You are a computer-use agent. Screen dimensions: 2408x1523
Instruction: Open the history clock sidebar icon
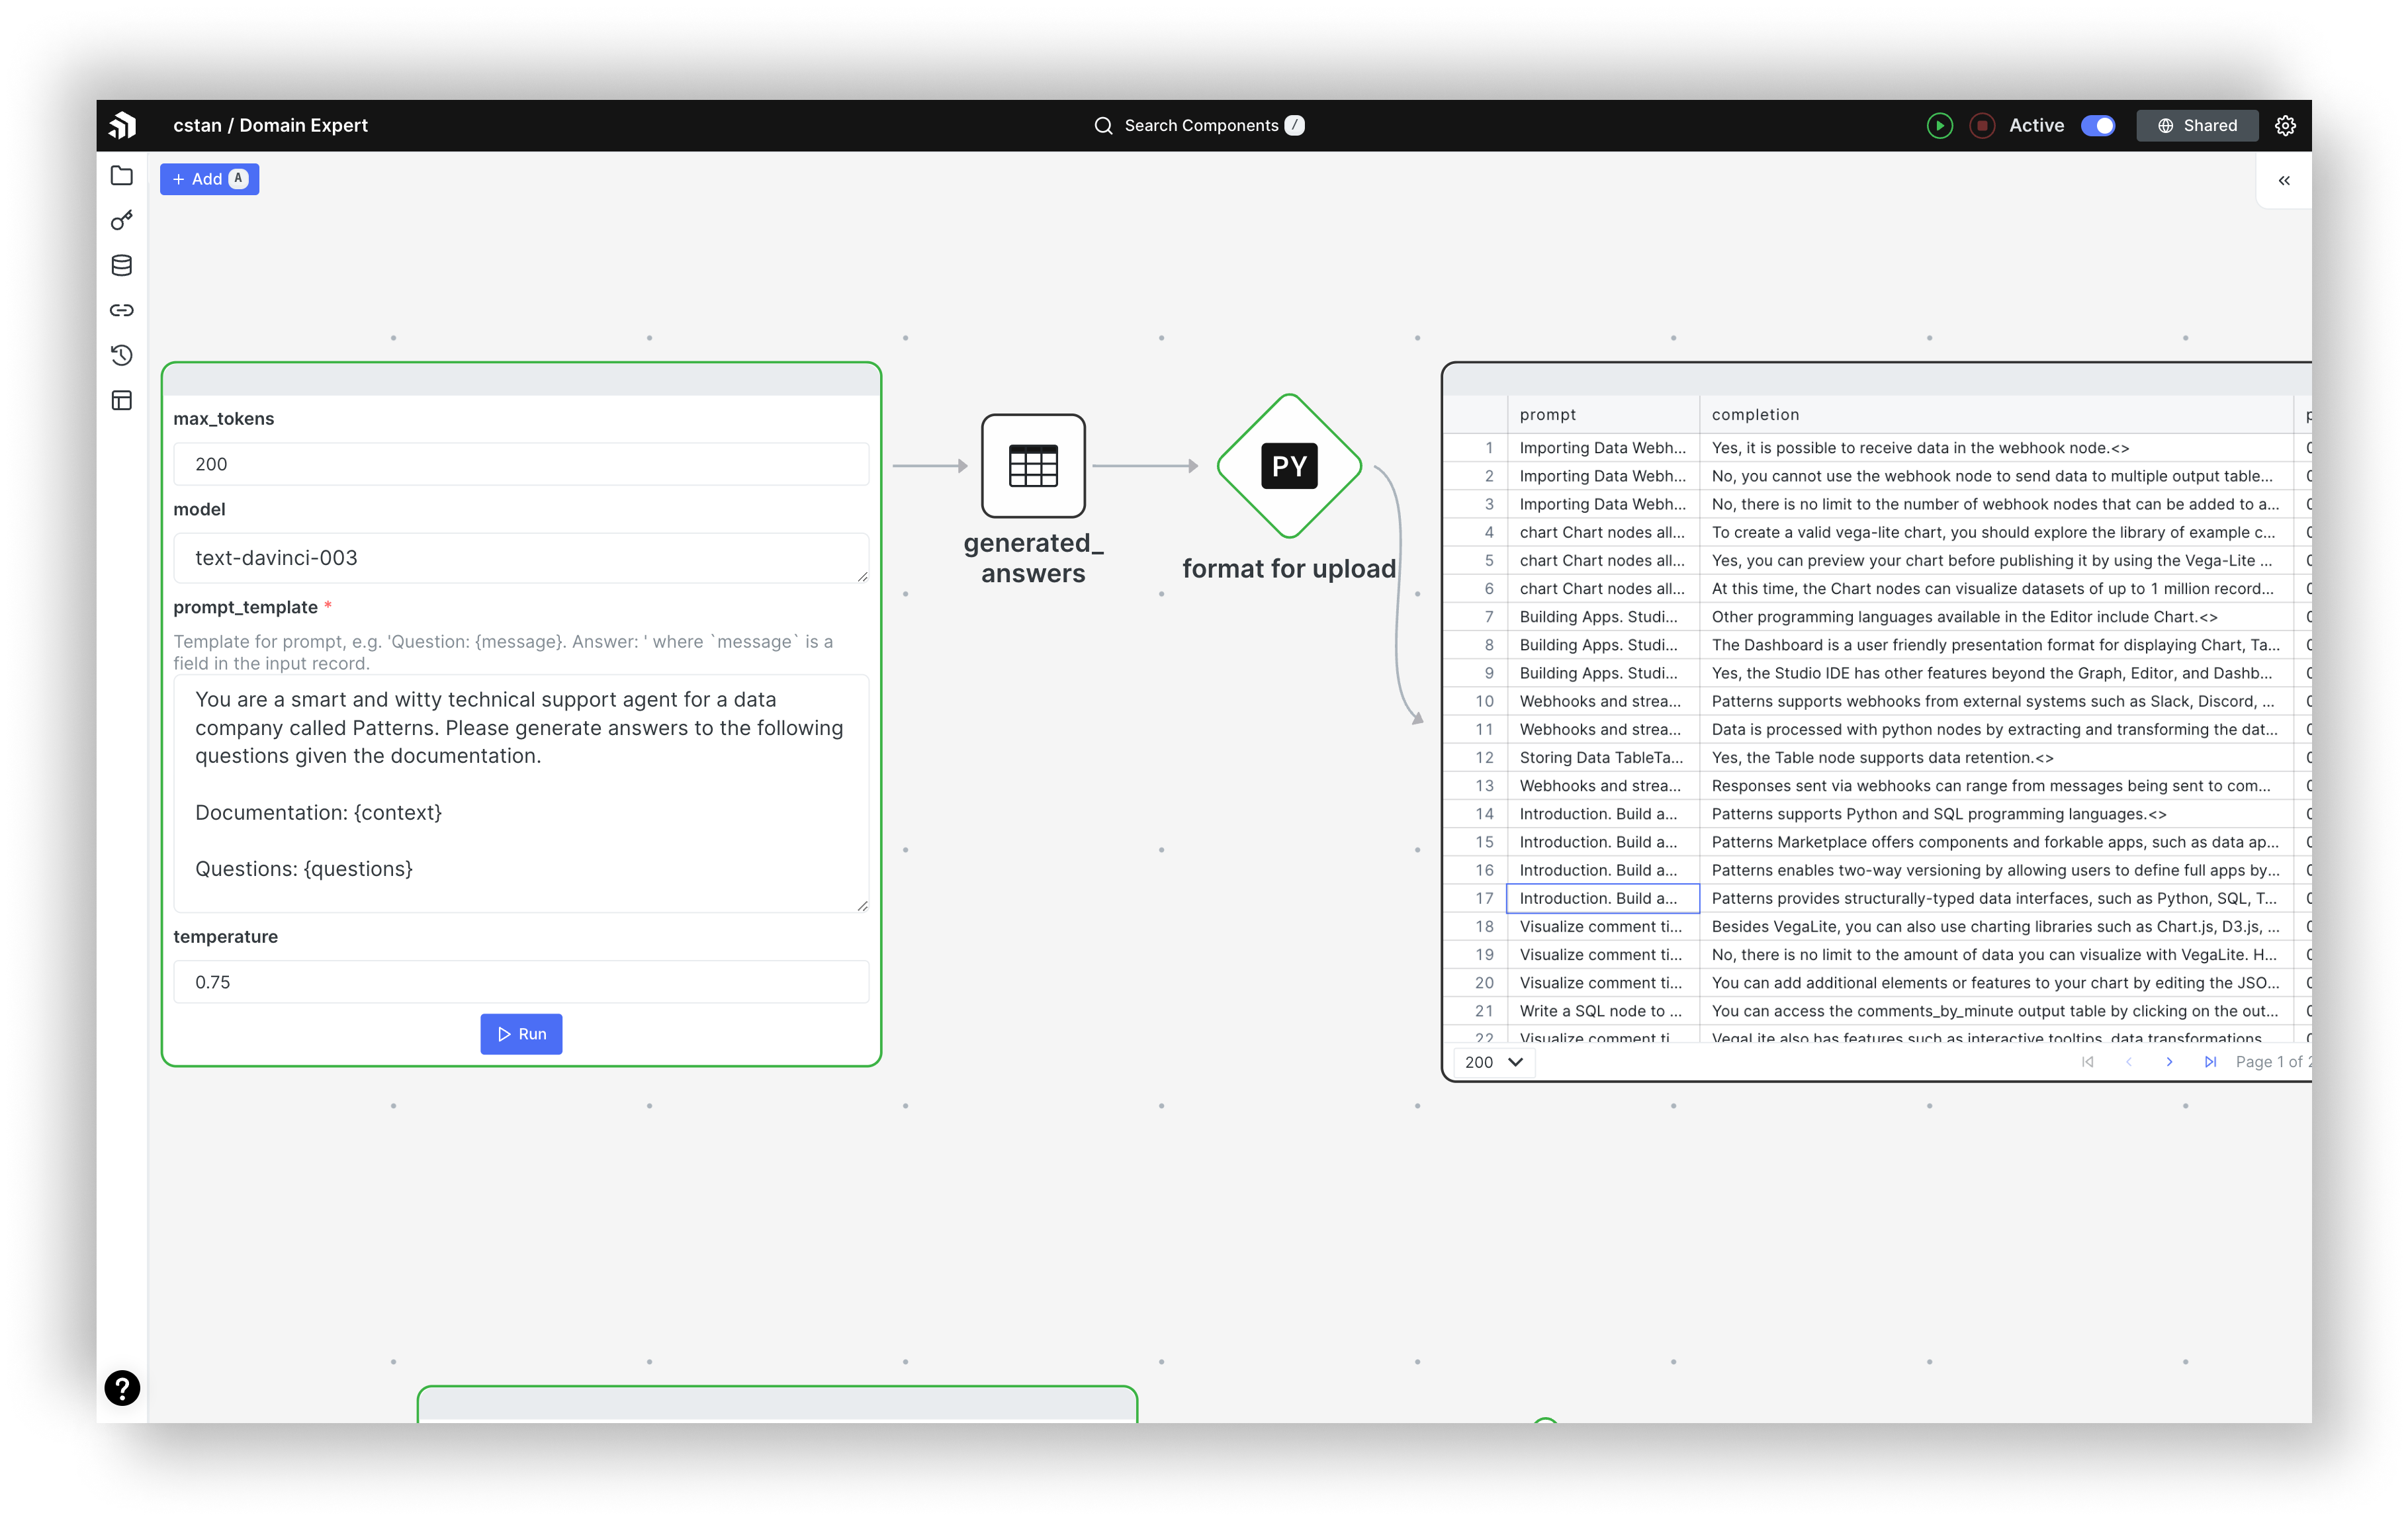pos(122,355)
